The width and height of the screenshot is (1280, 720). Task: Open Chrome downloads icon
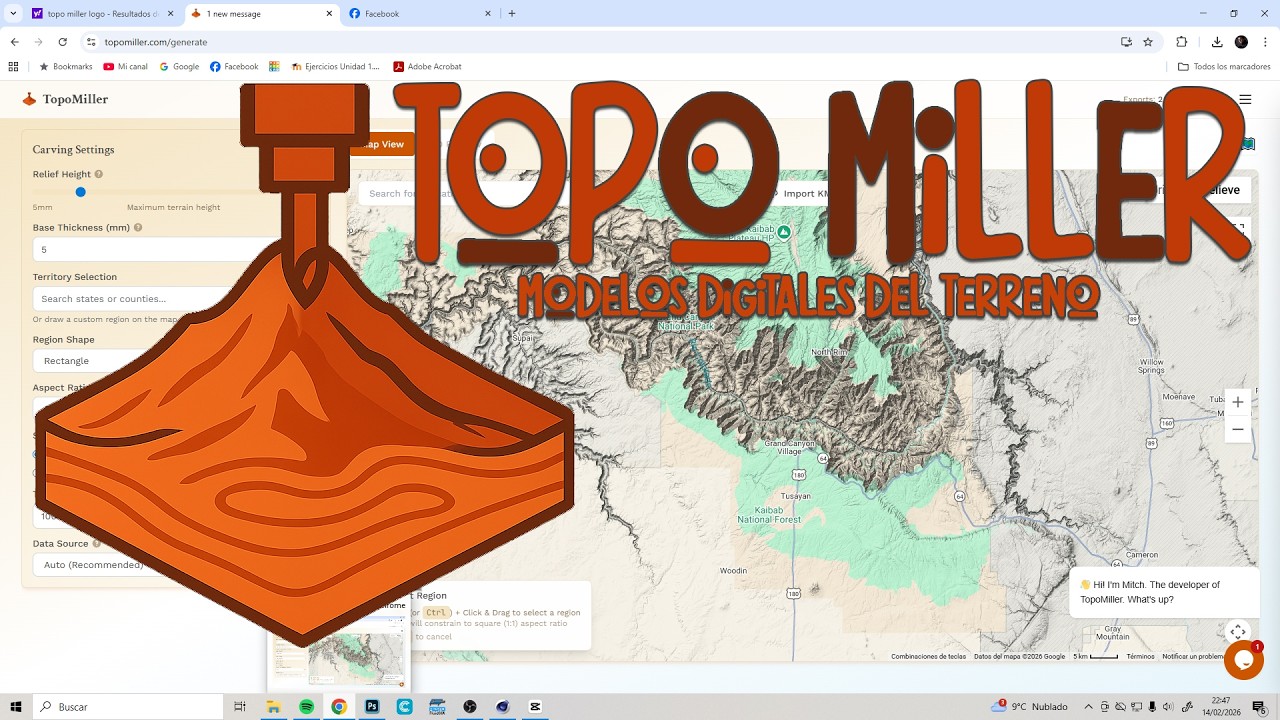click(1217, 42)
